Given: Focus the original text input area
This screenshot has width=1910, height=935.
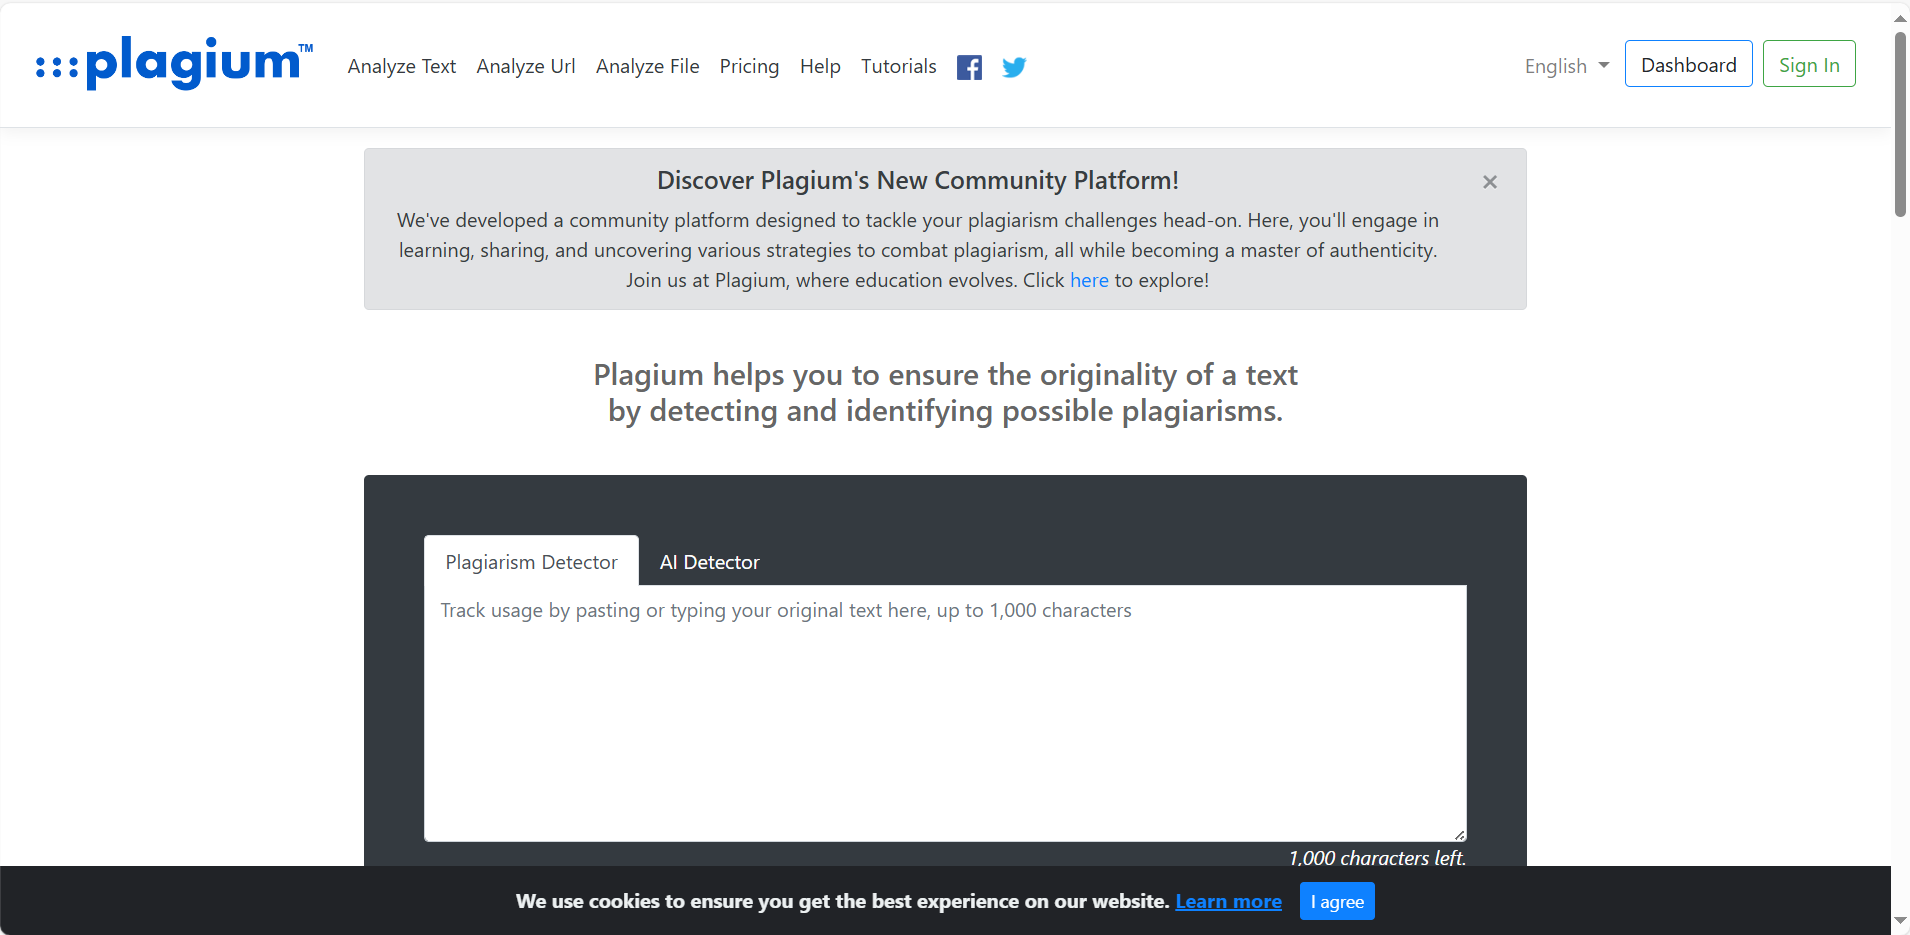Looking at the screenshot, I should 945,713.
